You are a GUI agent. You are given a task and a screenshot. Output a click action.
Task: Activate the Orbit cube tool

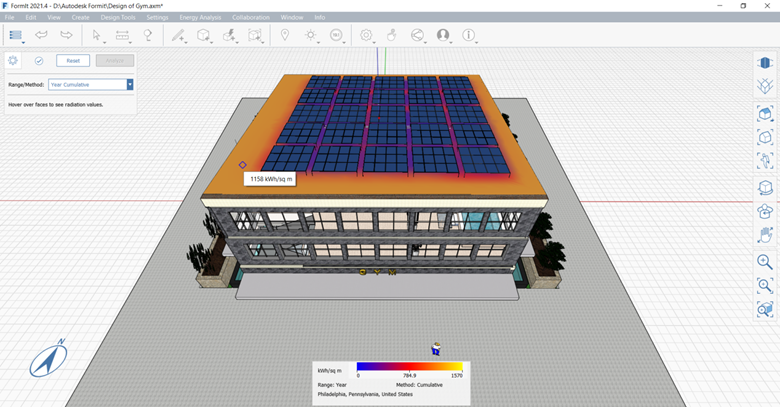(765, 188)
